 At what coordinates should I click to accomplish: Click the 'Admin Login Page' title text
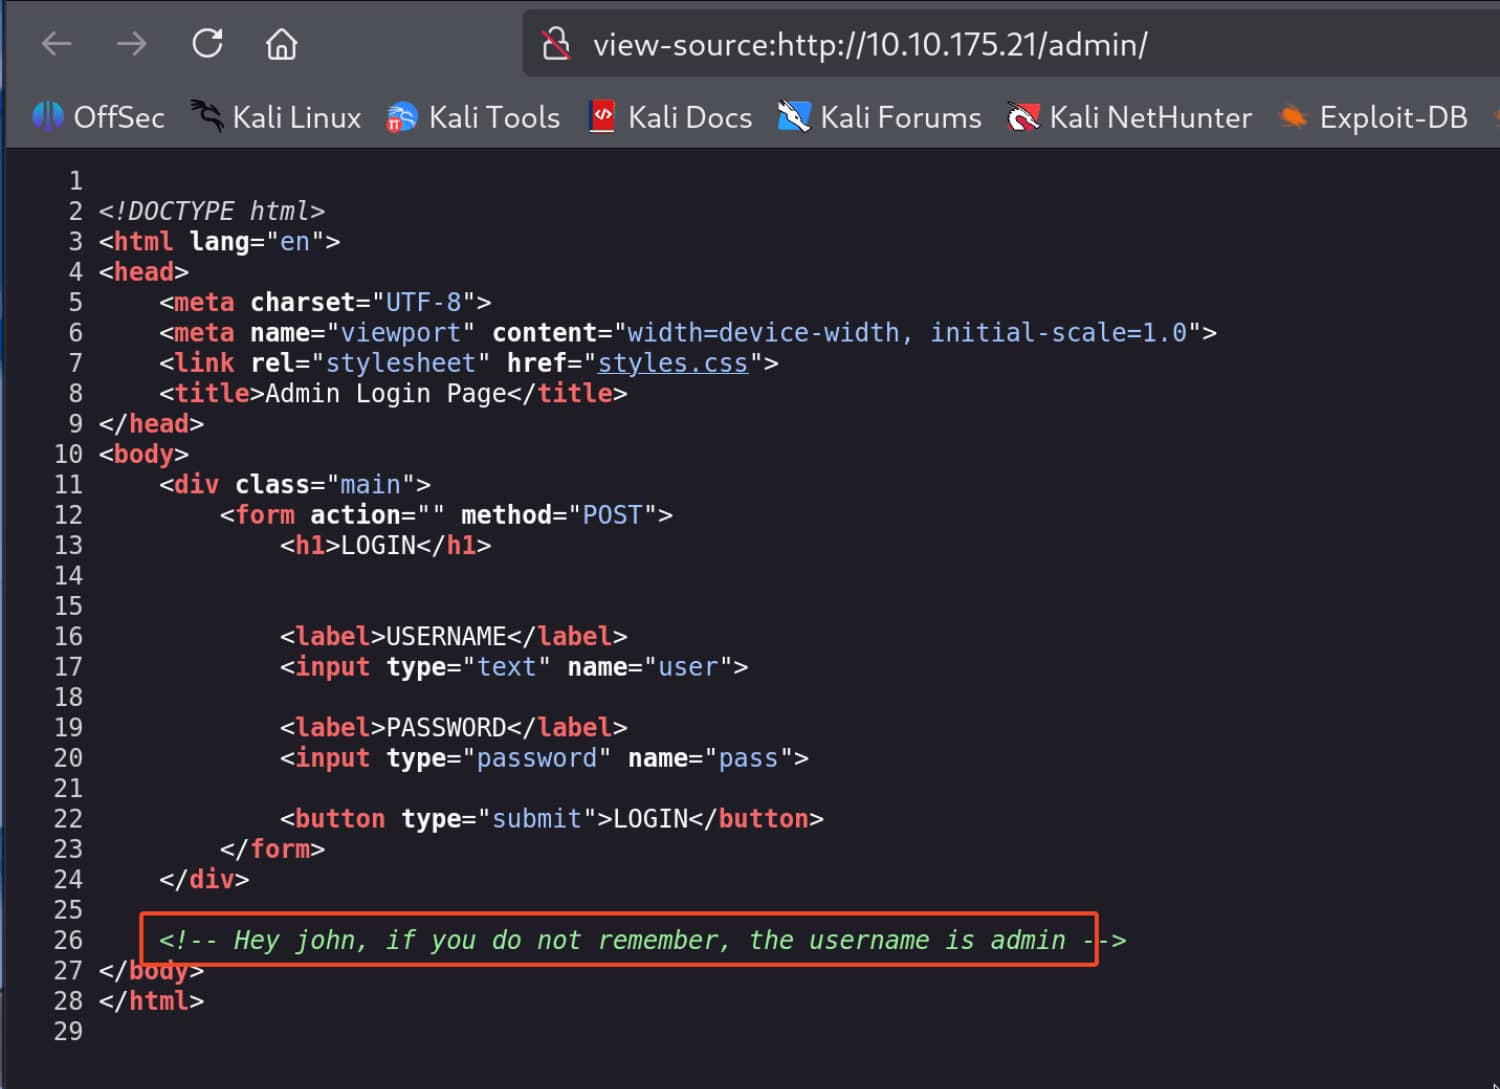click(x=385, y=393)
